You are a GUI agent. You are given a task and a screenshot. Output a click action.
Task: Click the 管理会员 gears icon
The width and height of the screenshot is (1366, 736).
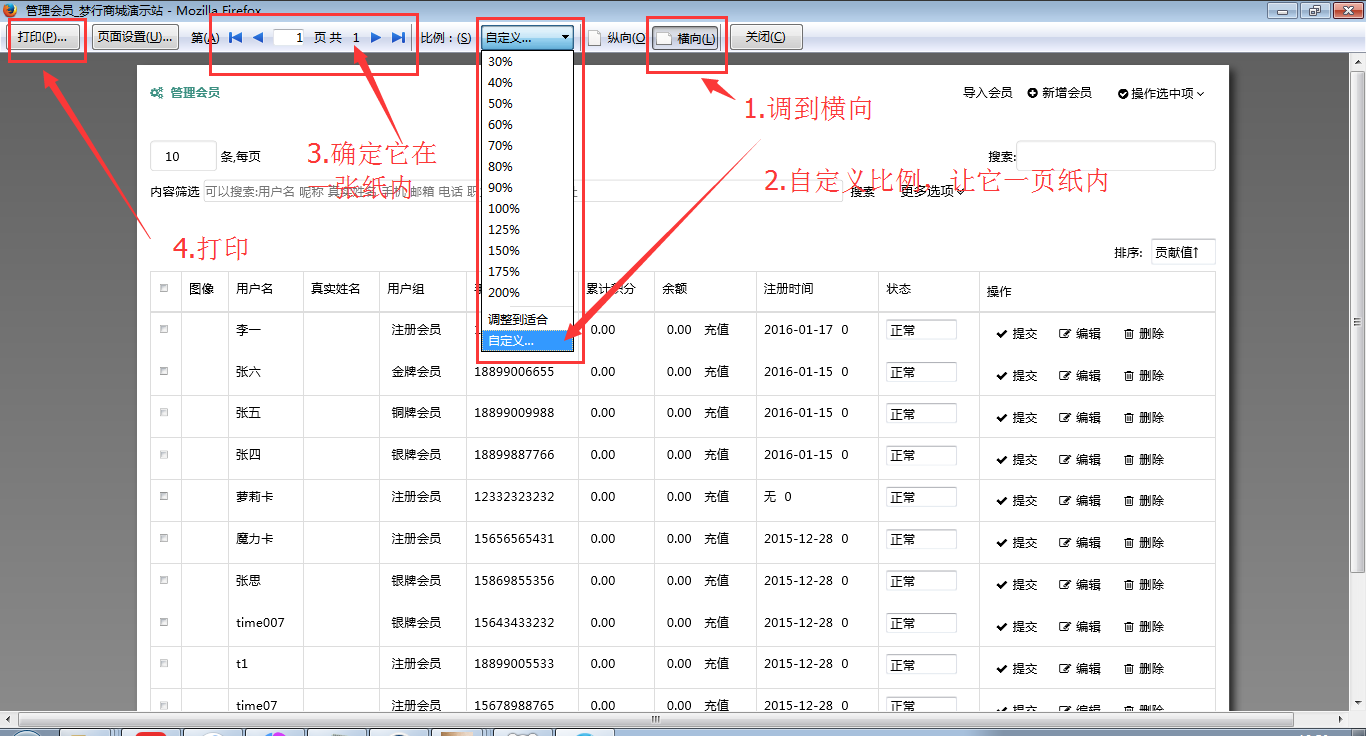[x=157, y=93]
